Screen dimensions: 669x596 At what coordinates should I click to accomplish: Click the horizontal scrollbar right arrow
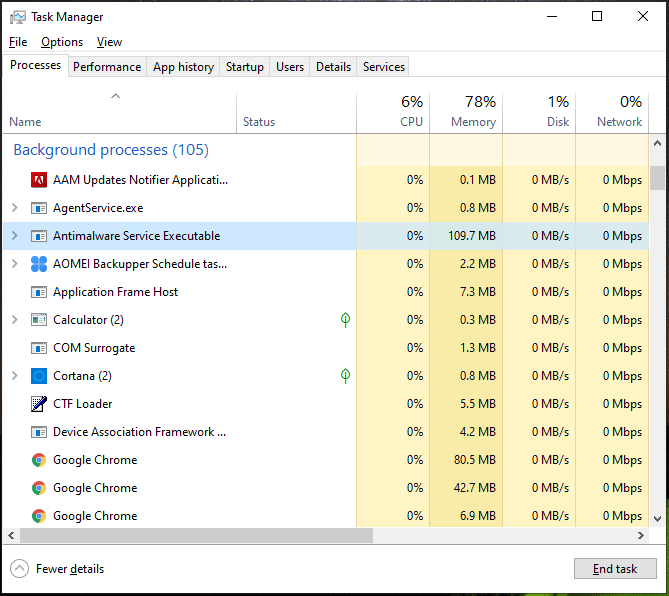[641, 535]
